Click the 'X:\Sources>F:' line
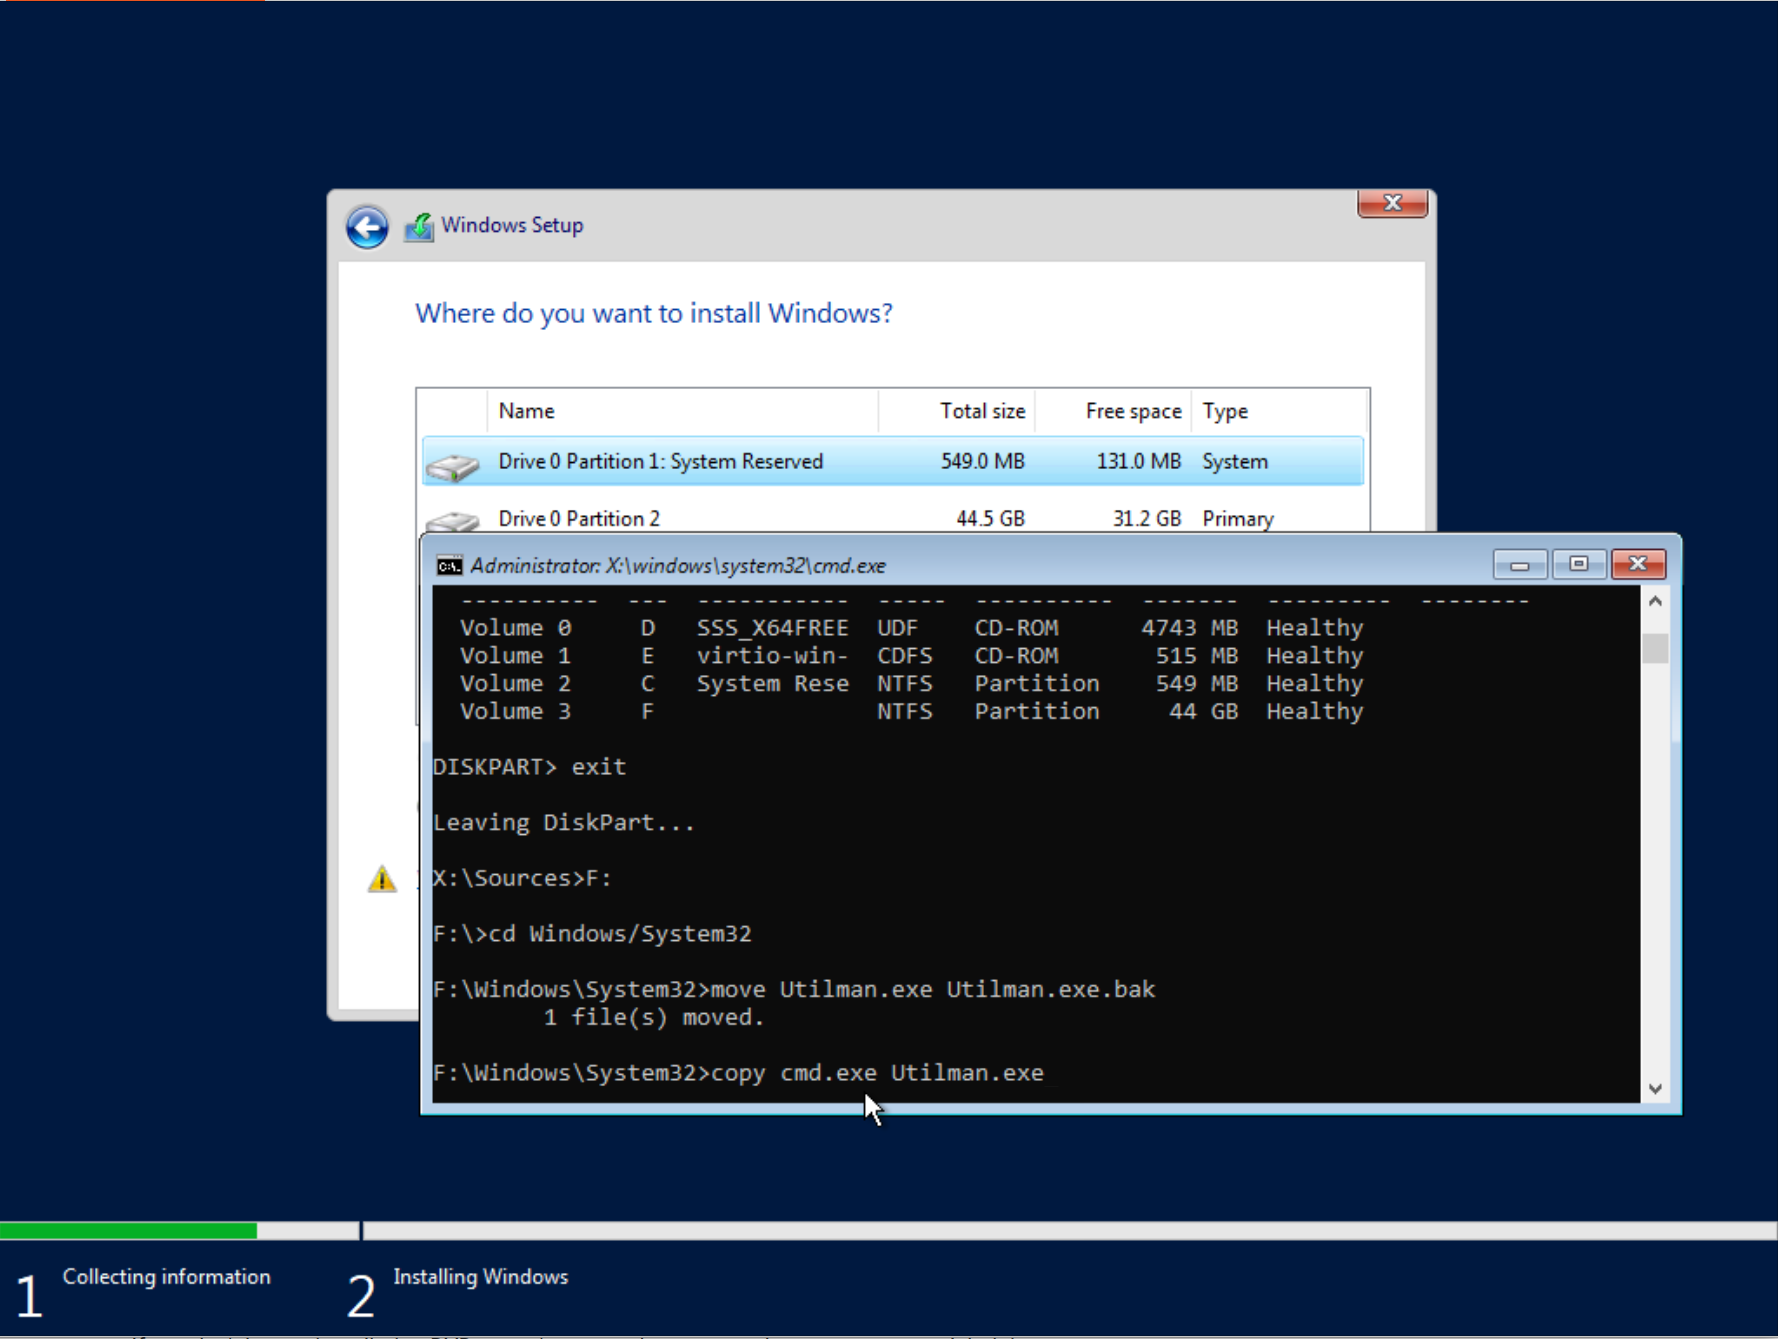The width and height of the screenshot is (1778, 1339). 522,878
